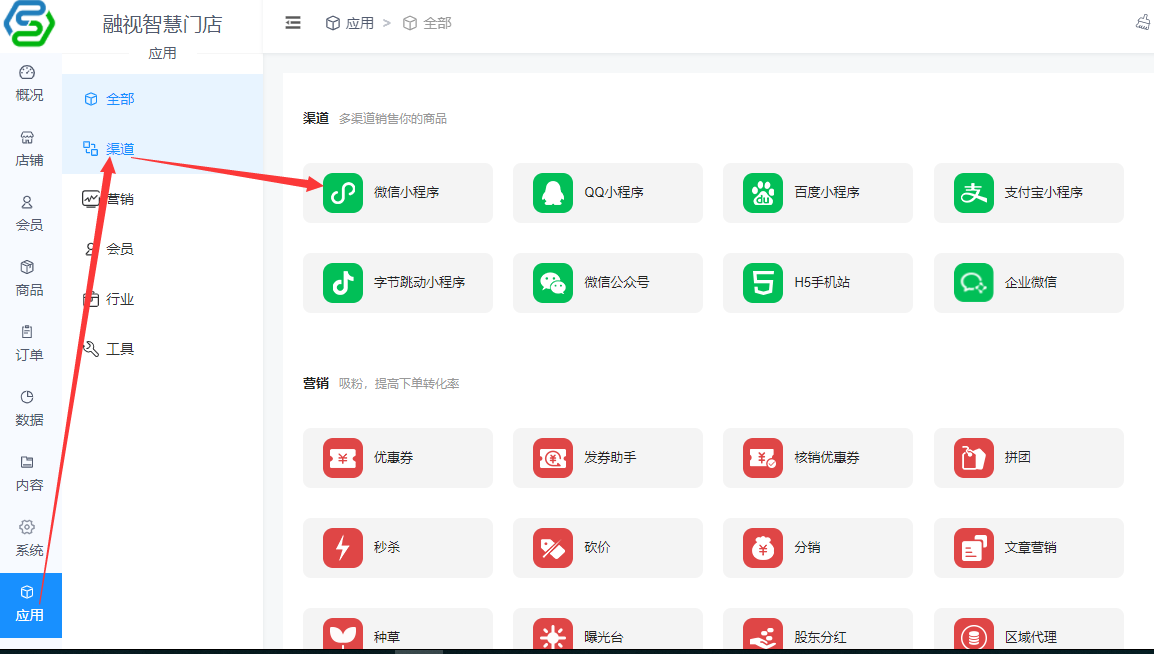Select 会员 in the app submenu
The image size is (1154, 654).
[163, 249]
